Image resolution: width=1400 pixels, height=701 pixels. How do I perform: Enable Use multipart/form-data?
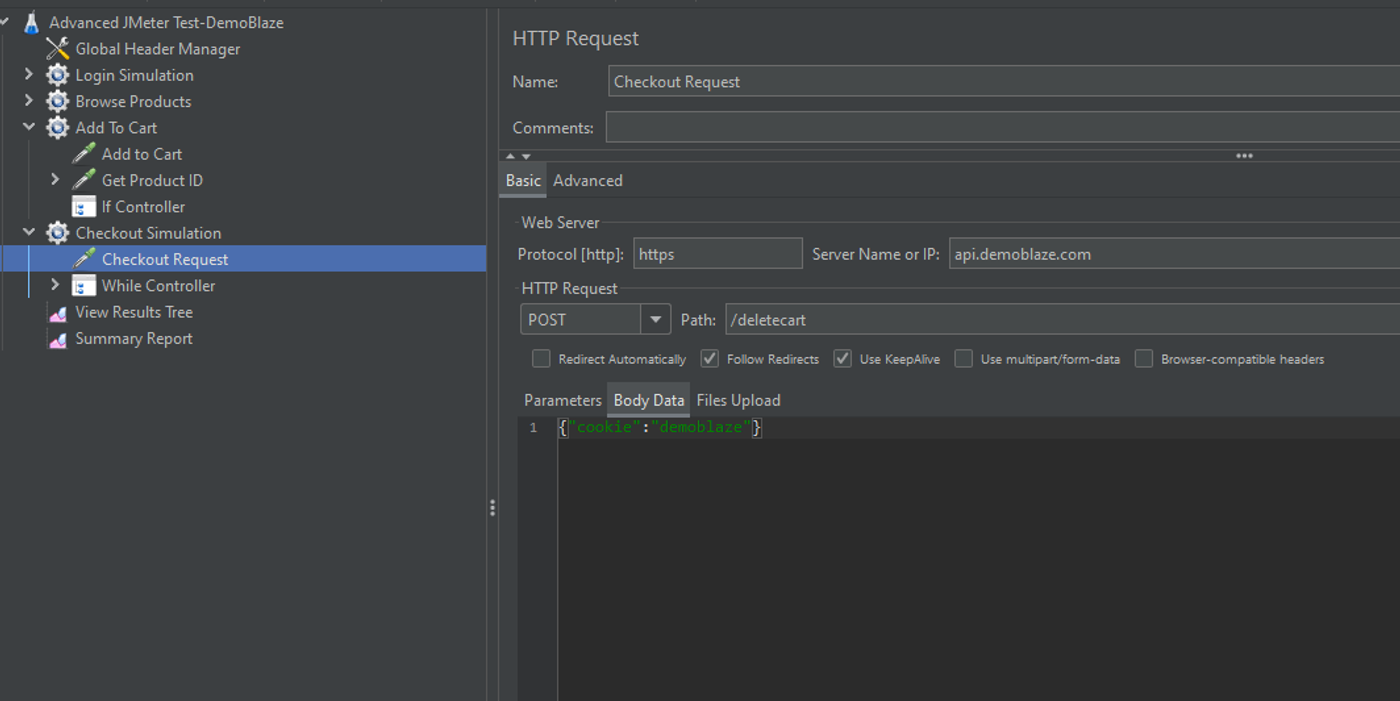click(x=963, y=358)
